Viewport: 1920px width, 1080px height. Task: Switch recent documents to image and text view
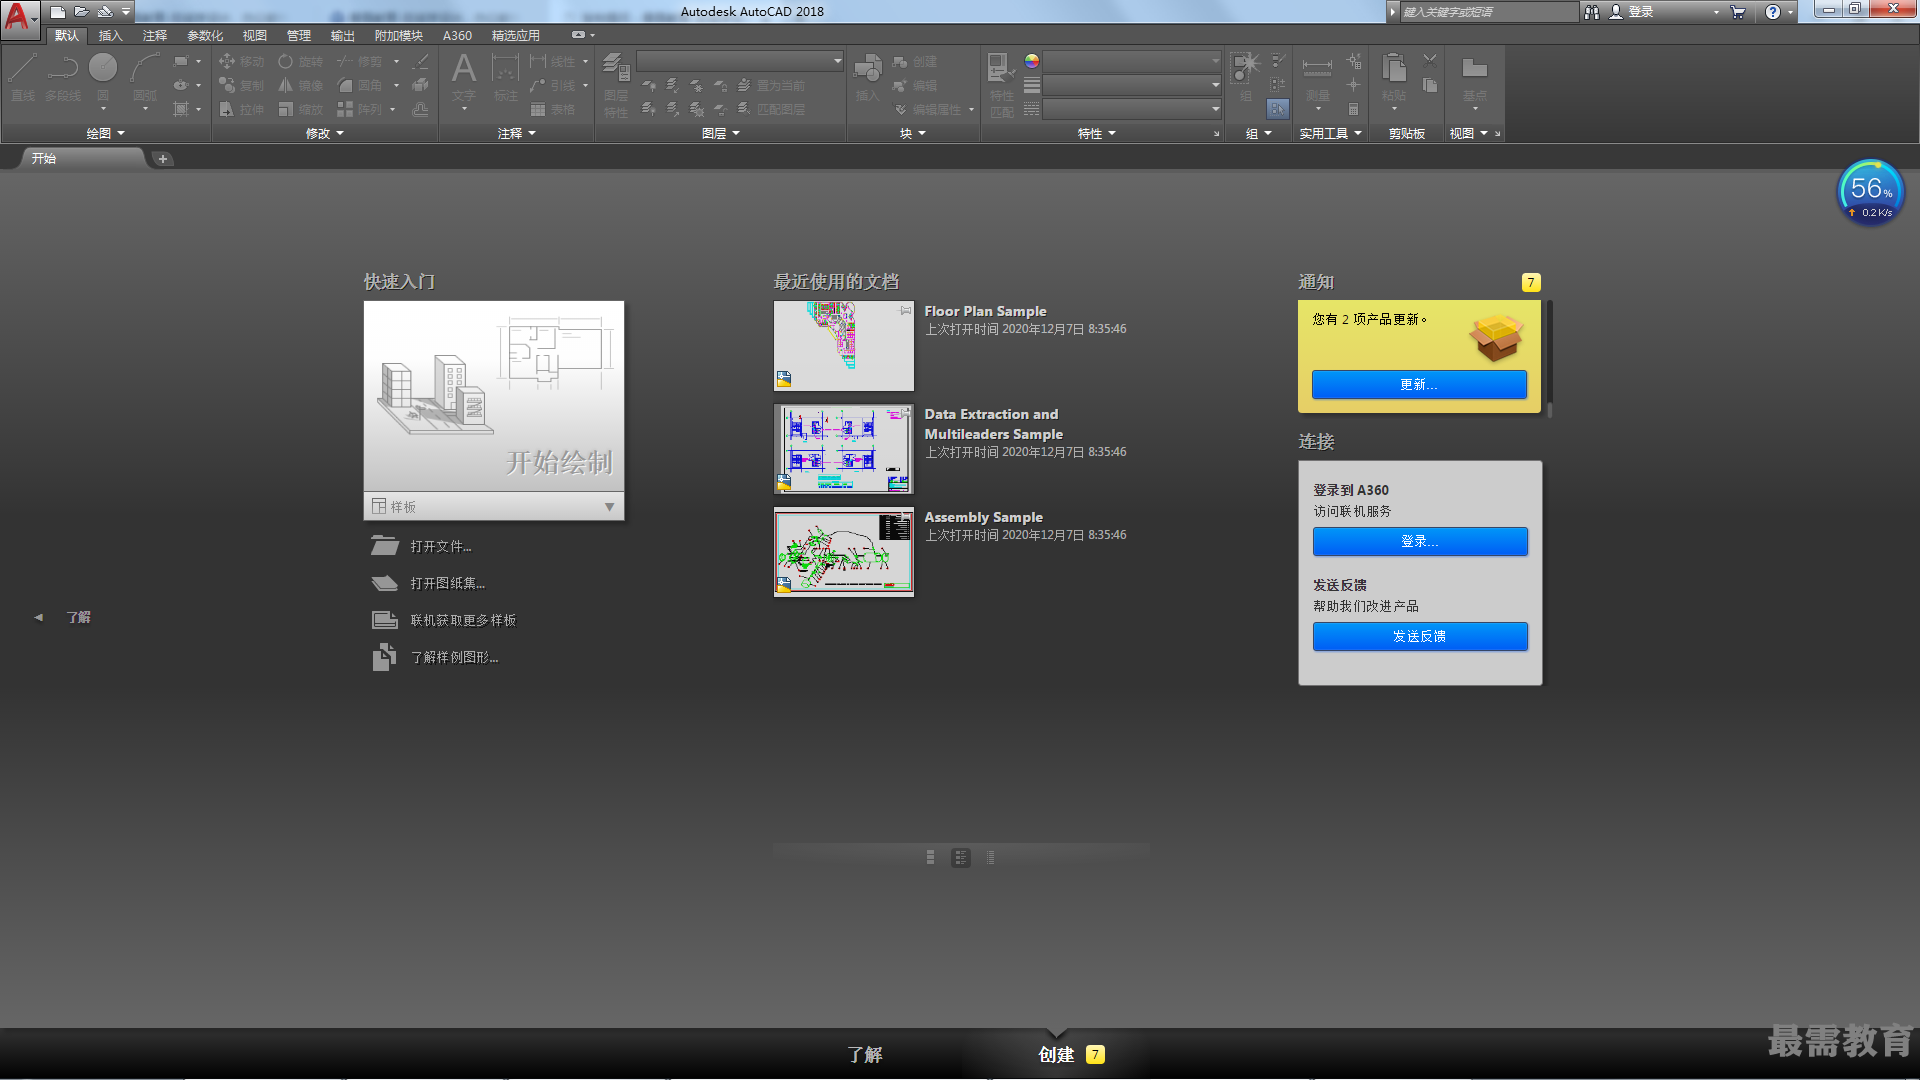click(961, 857)
